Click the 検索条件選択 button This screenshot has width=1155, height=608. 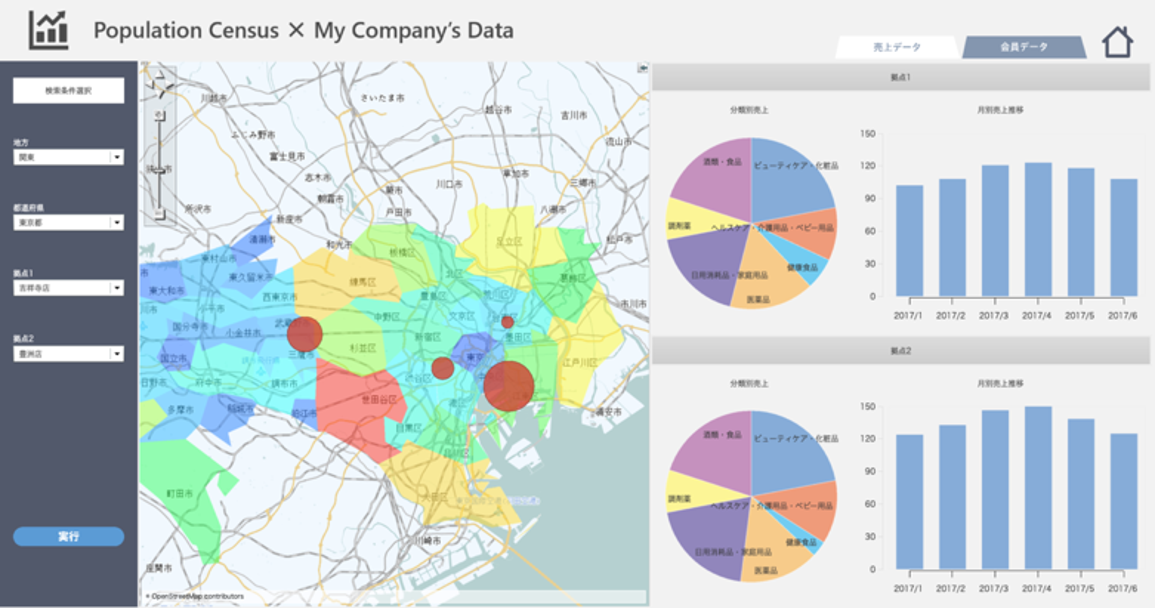[69, 91]
